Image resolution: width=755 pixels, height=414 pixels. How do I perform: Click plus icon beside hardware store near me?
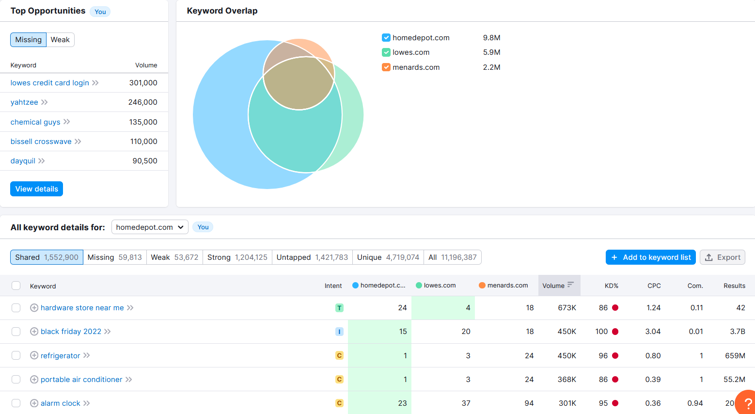(34, 308)
